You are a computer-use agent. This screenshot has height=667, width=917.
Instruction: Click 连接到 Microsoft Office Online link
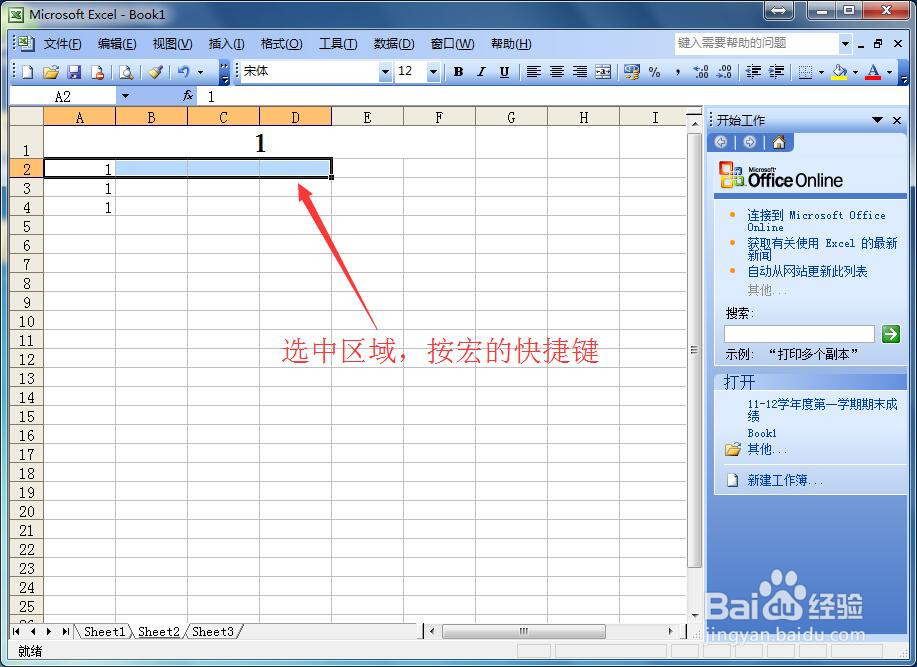click(x=816, y=221)
